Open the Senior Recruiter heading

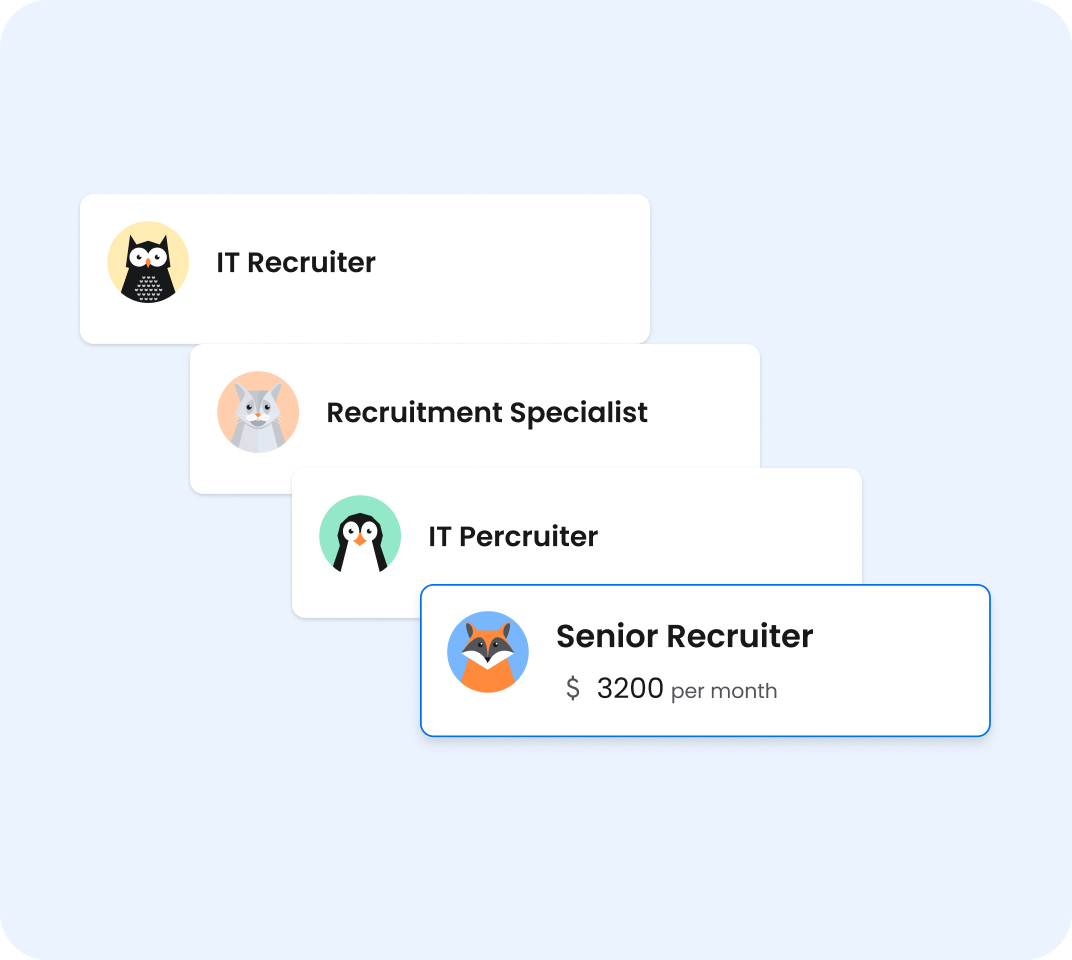coord(684,636)
